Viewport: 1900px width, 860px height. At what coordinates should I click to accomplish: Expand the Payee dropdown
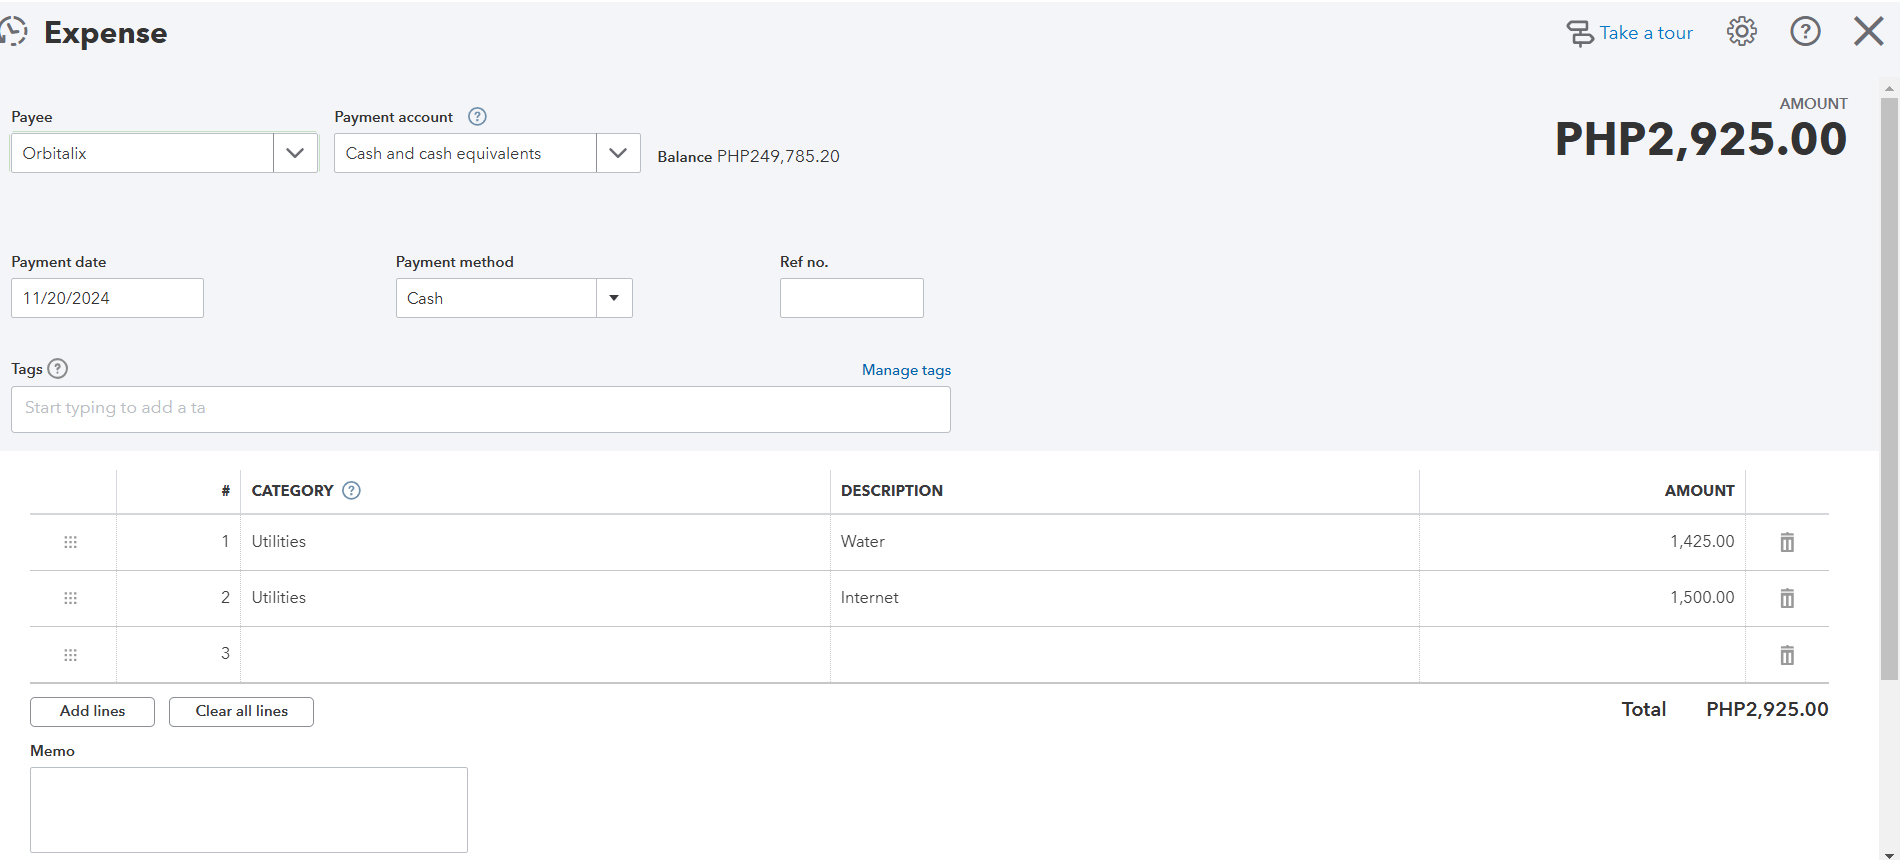295,153
